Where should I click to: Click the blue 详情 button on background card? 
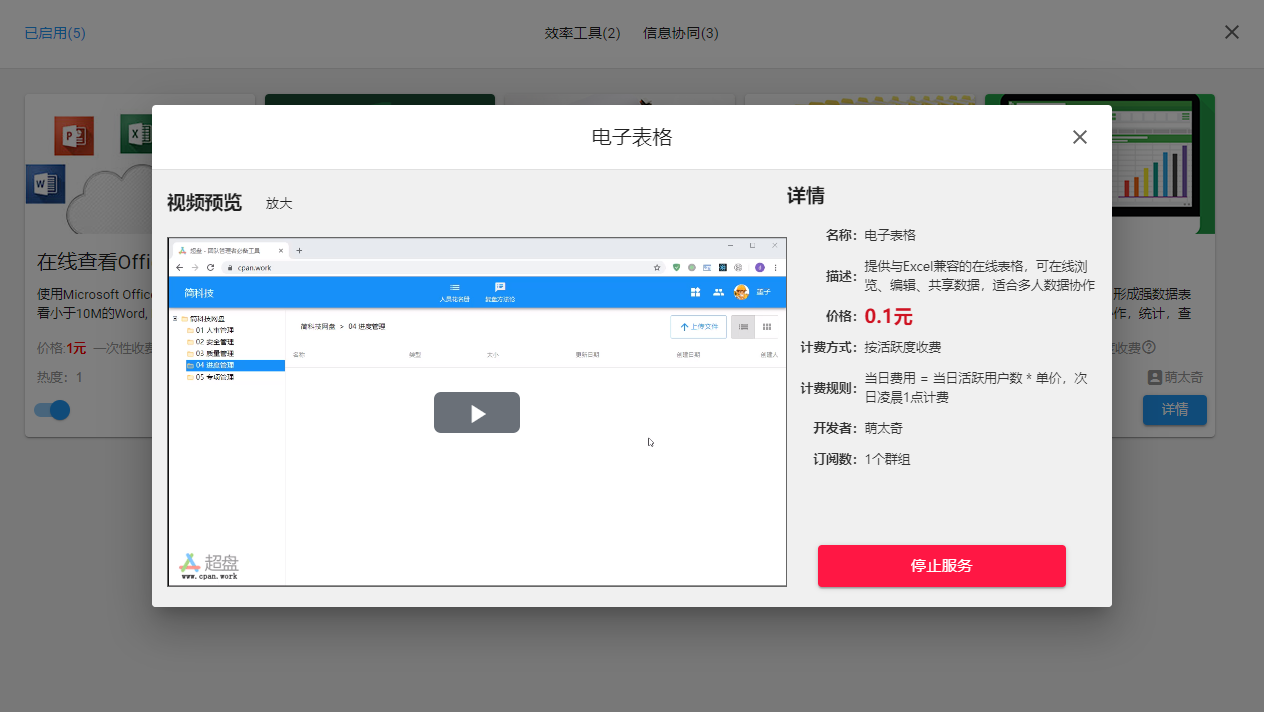tap(1174, 410)
